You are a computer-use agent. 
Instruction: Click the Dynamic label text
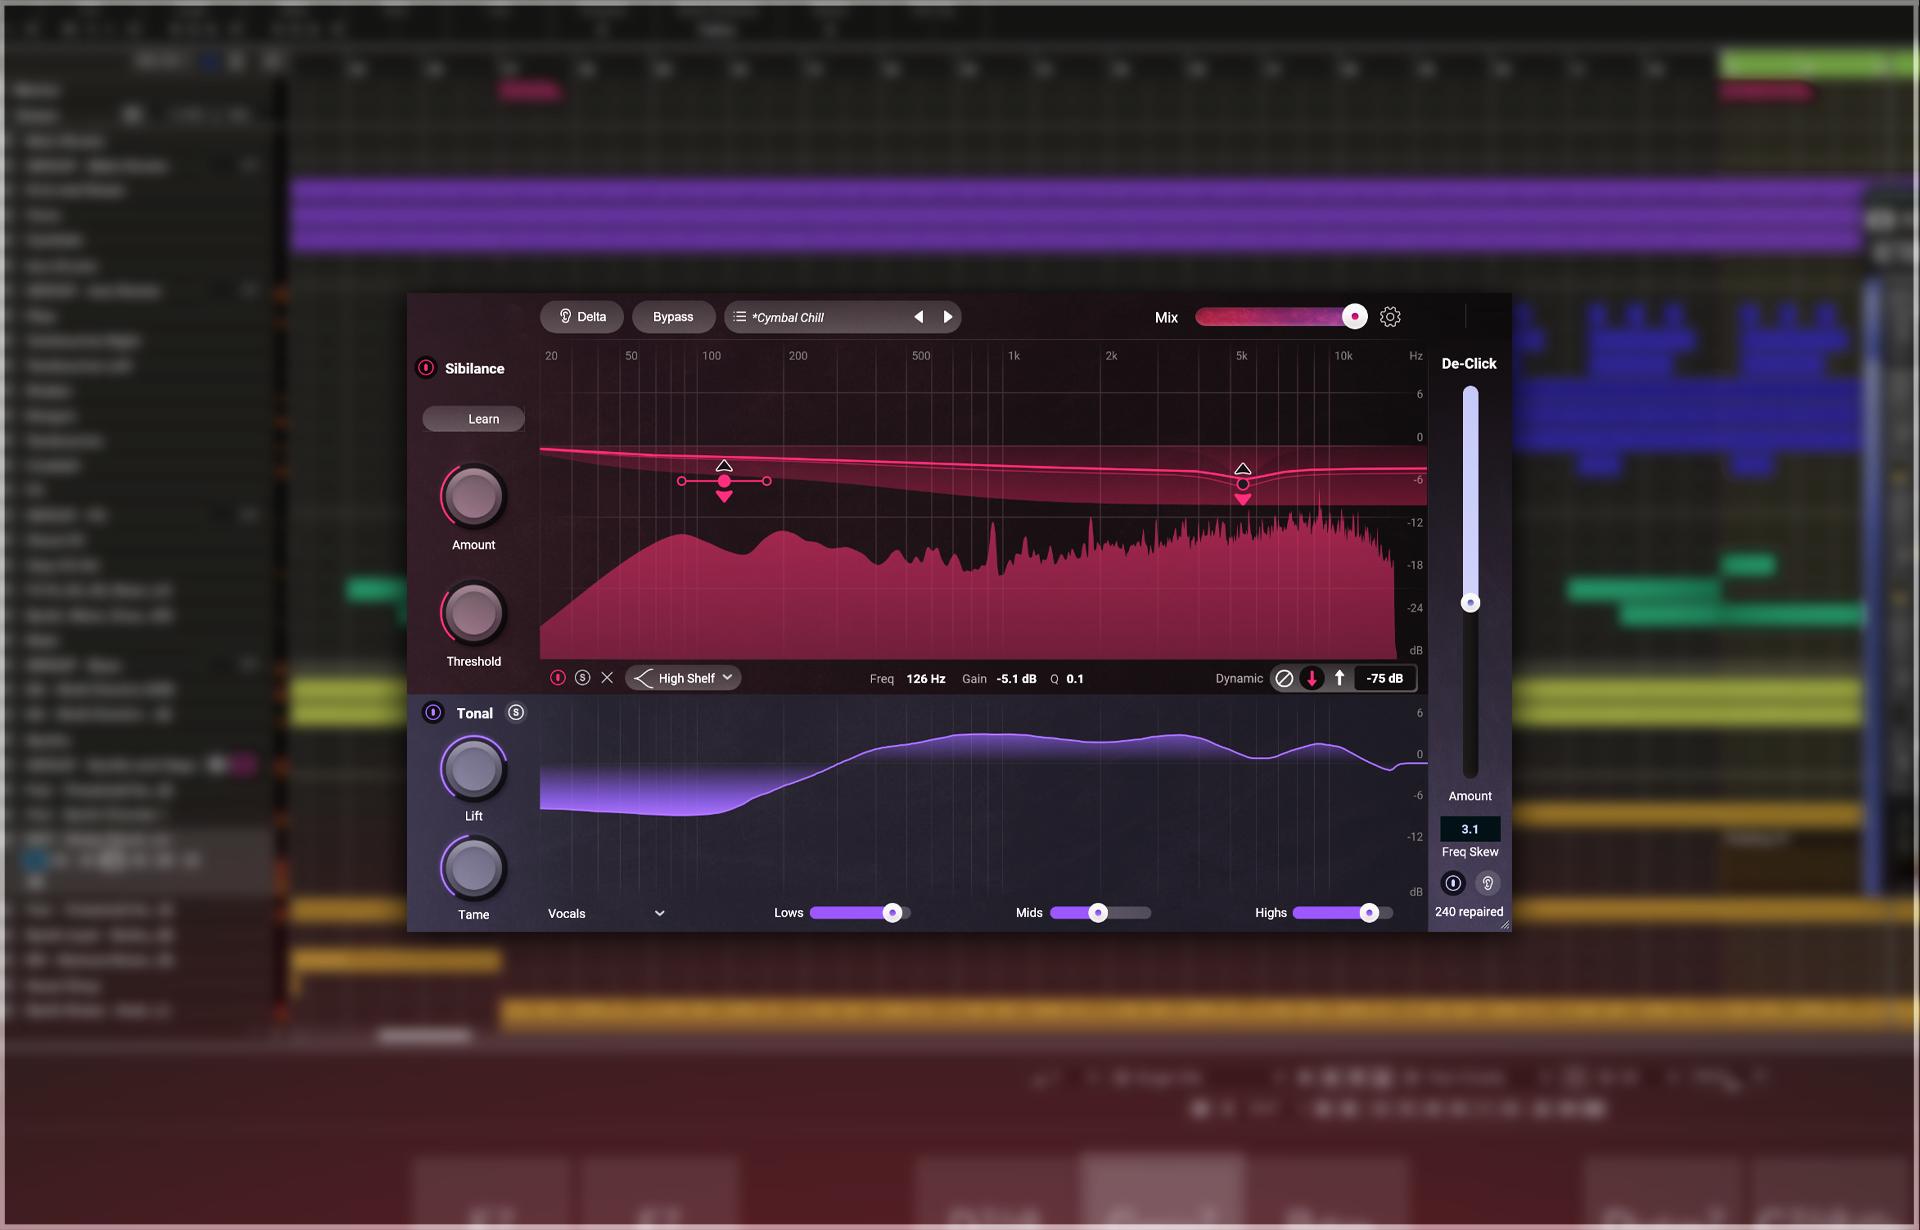[x=1239, y=679]
